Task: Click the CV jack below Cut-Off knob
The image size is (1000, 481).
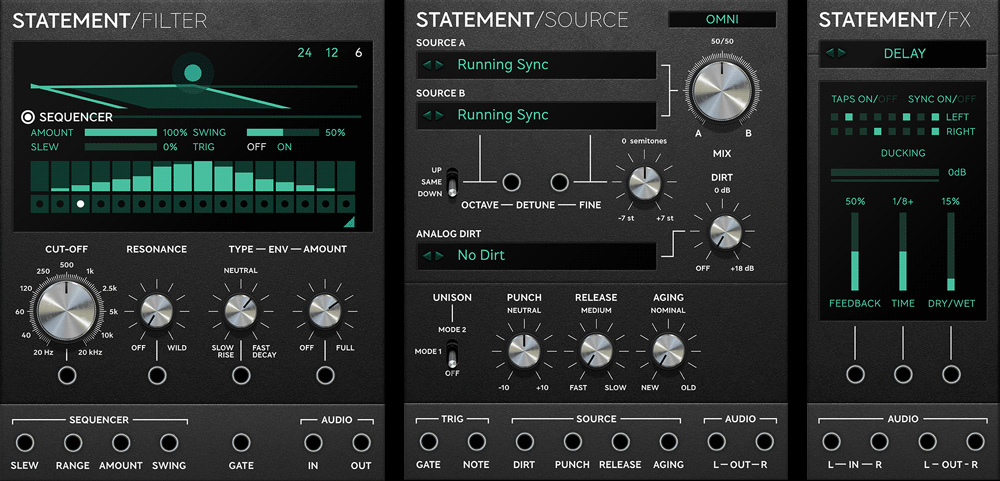Action: (67, 375)
